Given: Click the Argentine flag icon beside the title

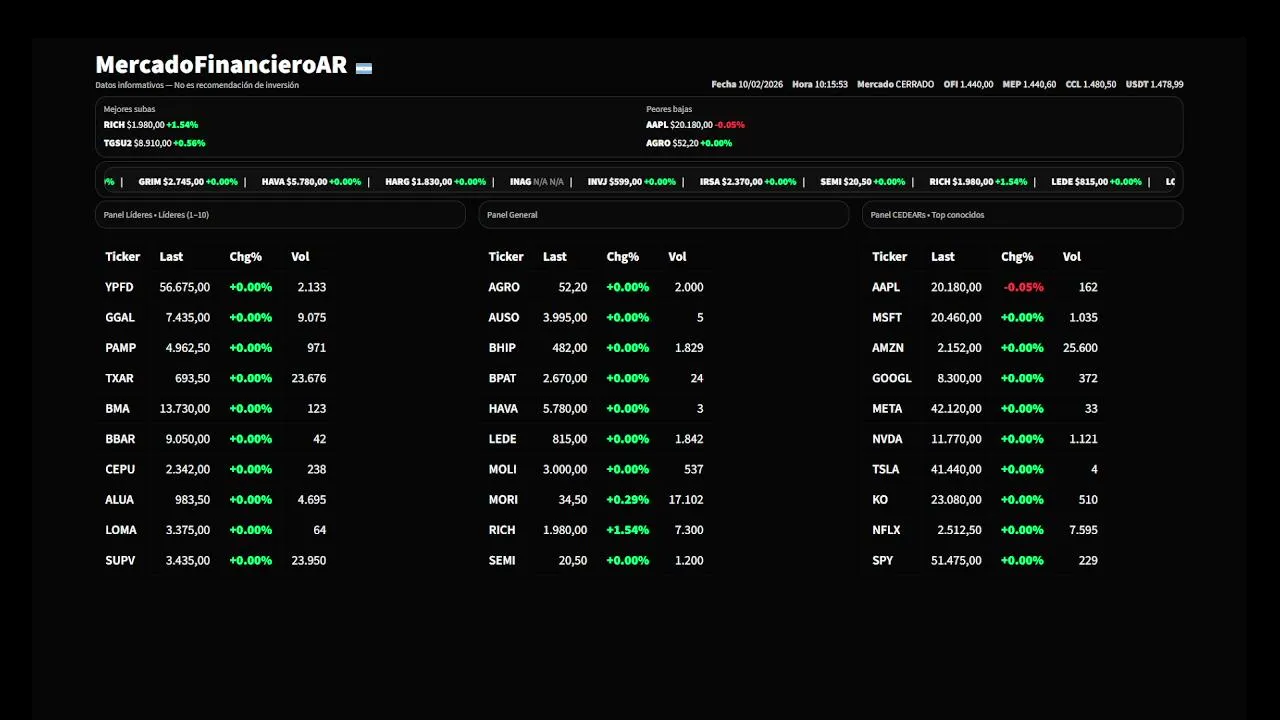Looking at the screenshot, I should [x=364, y=68].
